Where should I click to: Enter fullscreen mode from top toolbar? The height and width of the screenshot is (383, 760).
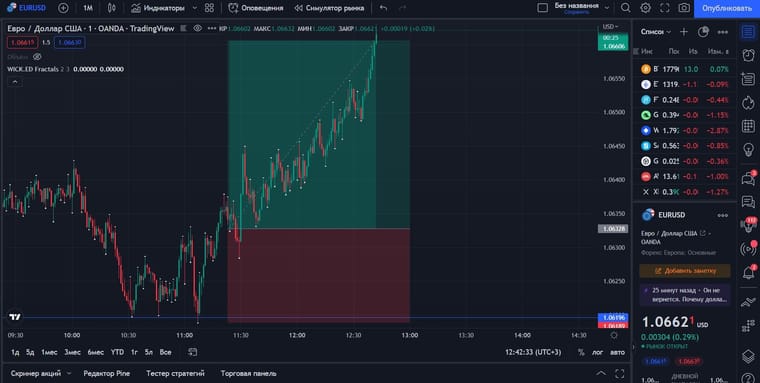[665, 8]
